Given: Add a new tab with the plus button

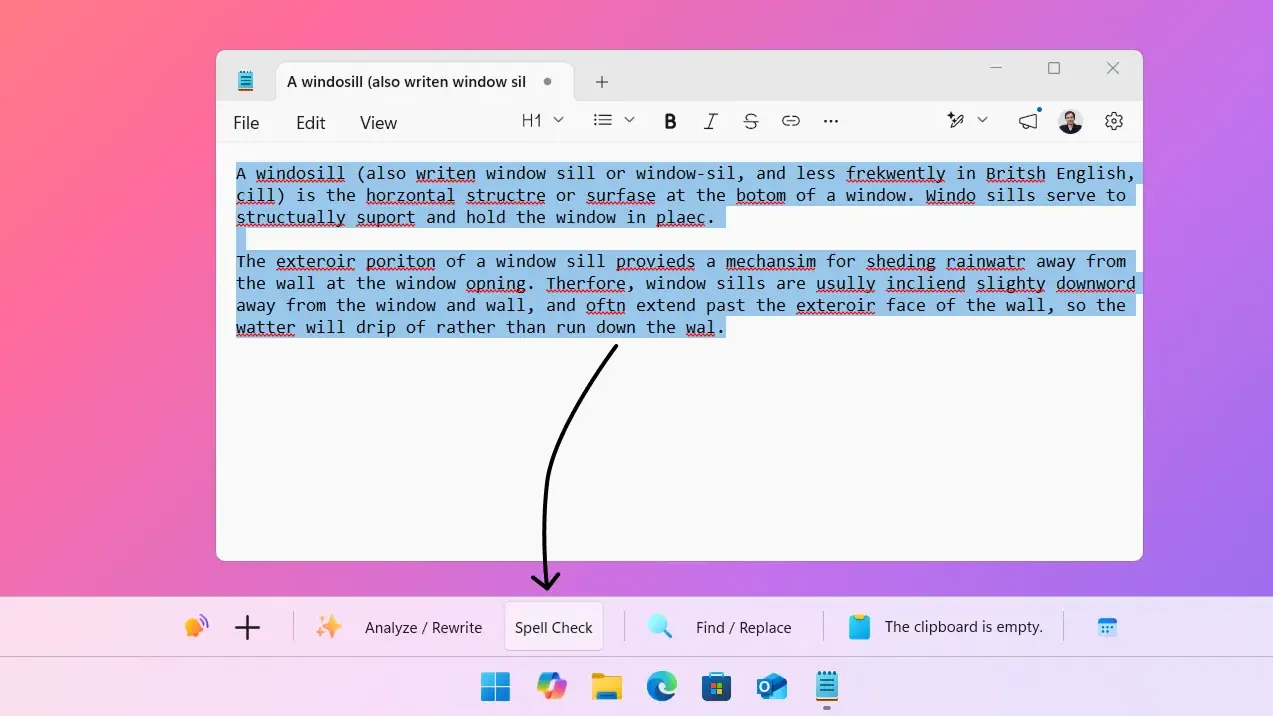Looking at the screenshot, I should (601, 82).
